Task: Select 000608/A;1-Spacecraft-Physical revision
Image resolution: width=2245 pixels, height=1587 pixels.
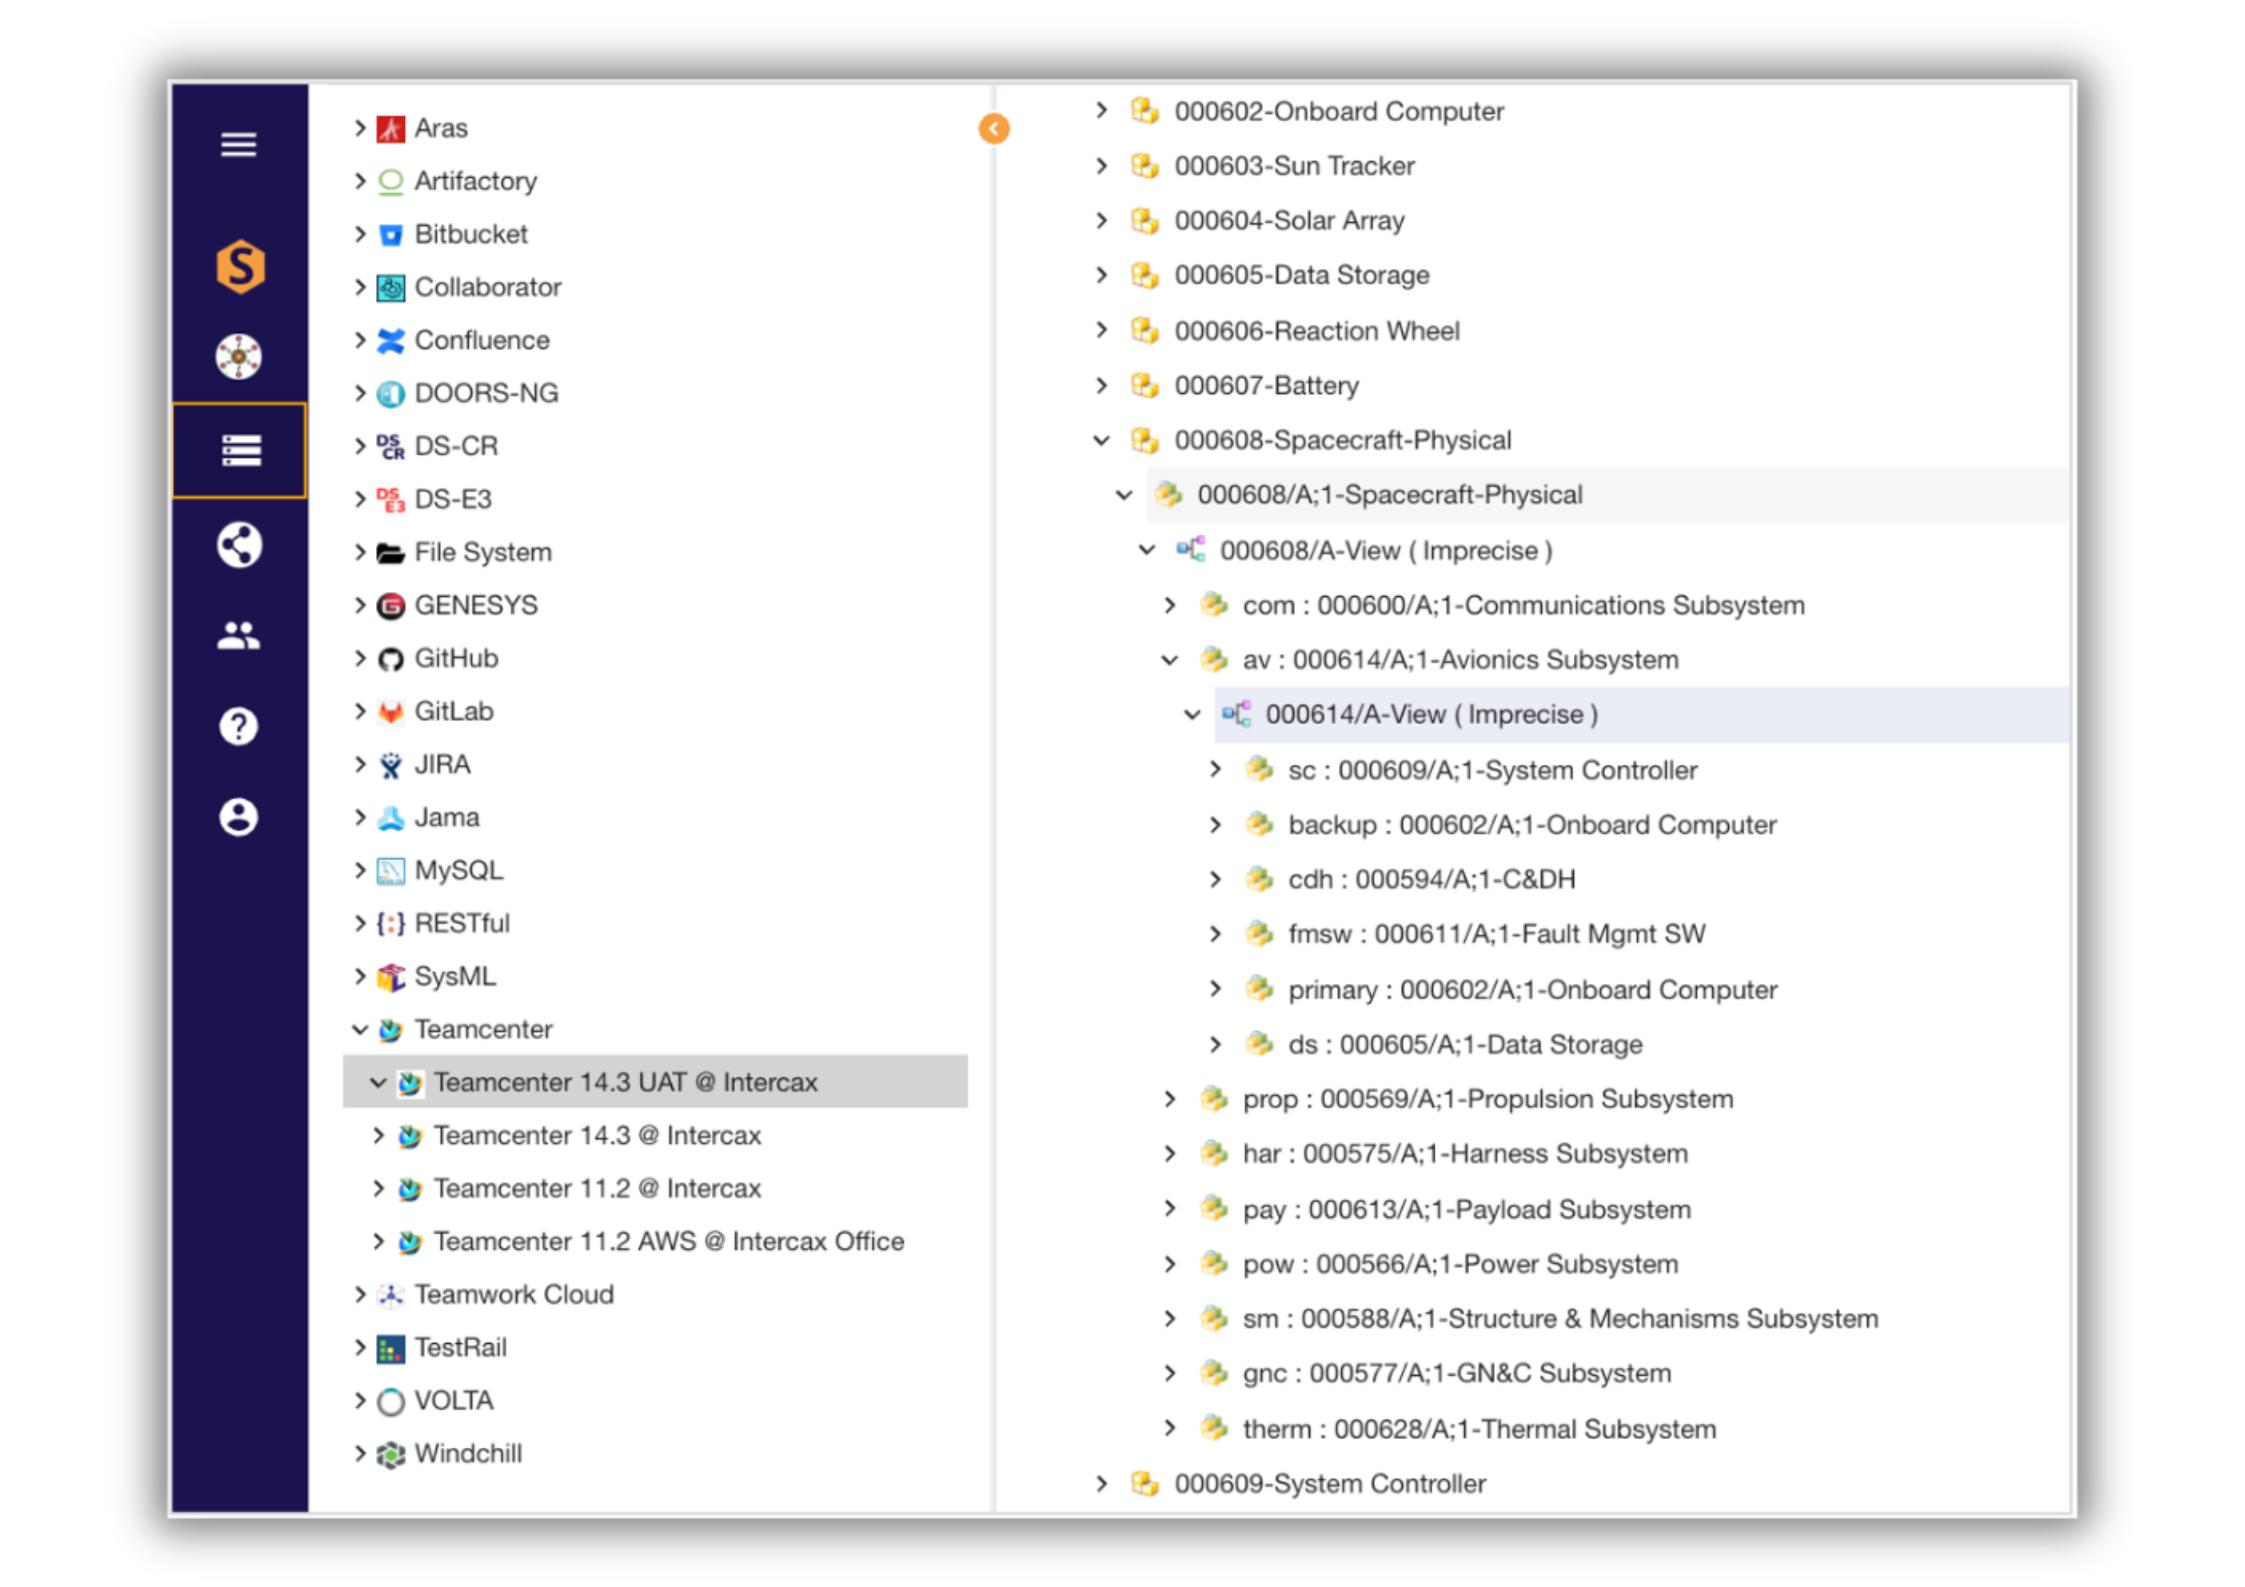Action: click(x=1389, y=495)
